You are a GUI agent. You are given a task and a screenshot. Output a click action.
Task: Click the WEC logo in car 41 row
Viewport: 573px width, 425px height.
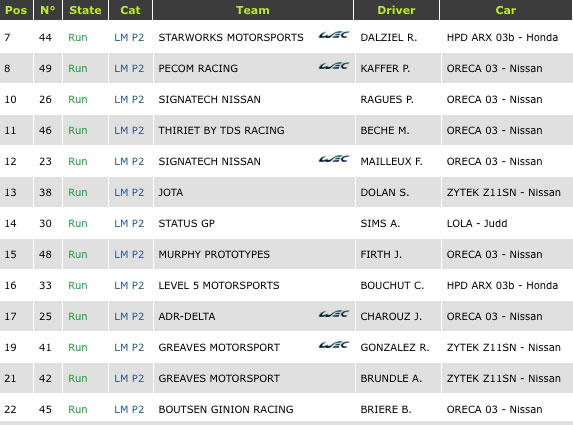point(334,345)
